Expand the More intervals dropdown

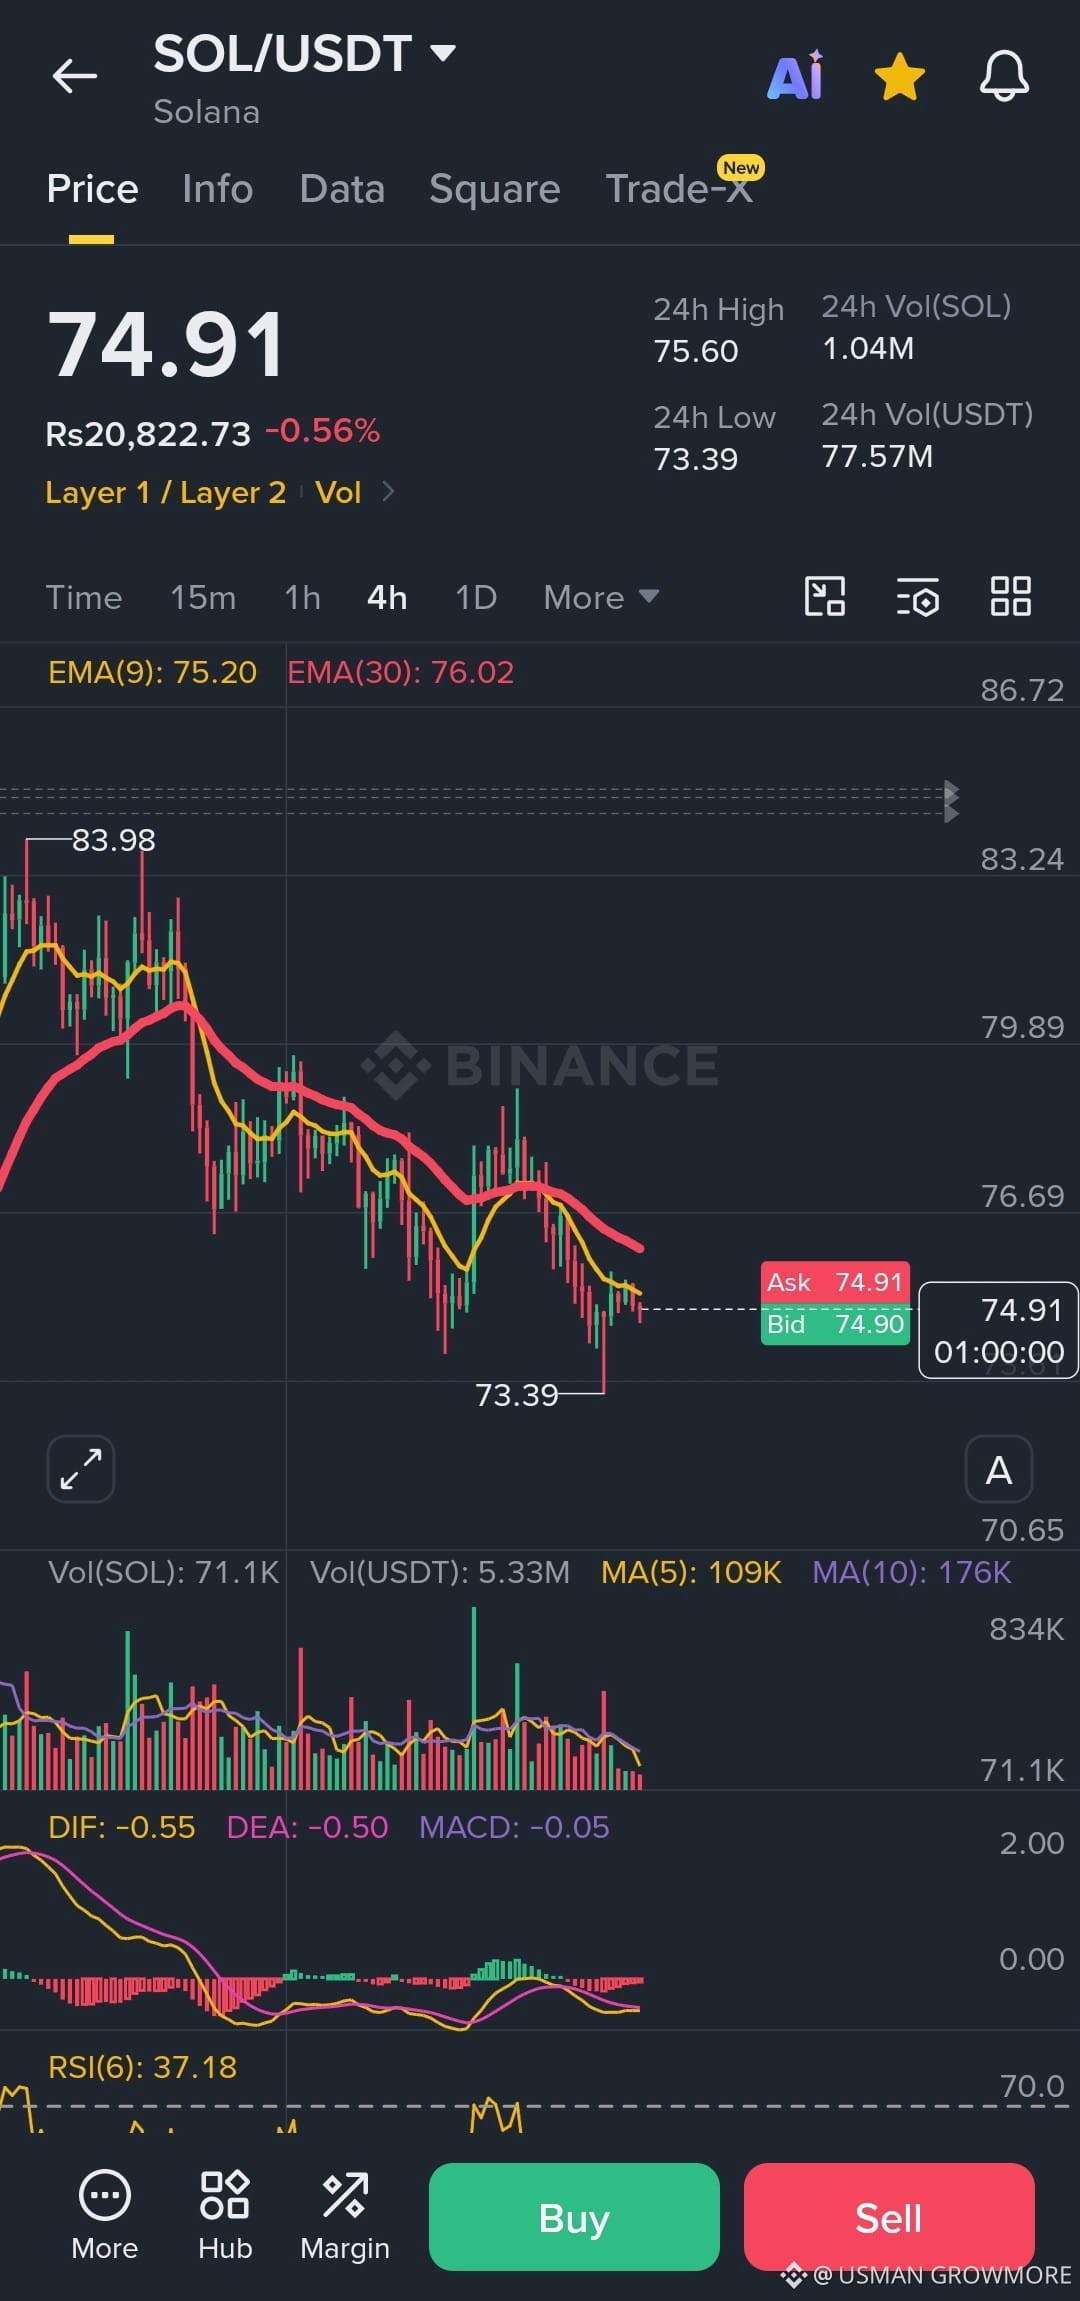pyautogui.click(x=601, y=598)
